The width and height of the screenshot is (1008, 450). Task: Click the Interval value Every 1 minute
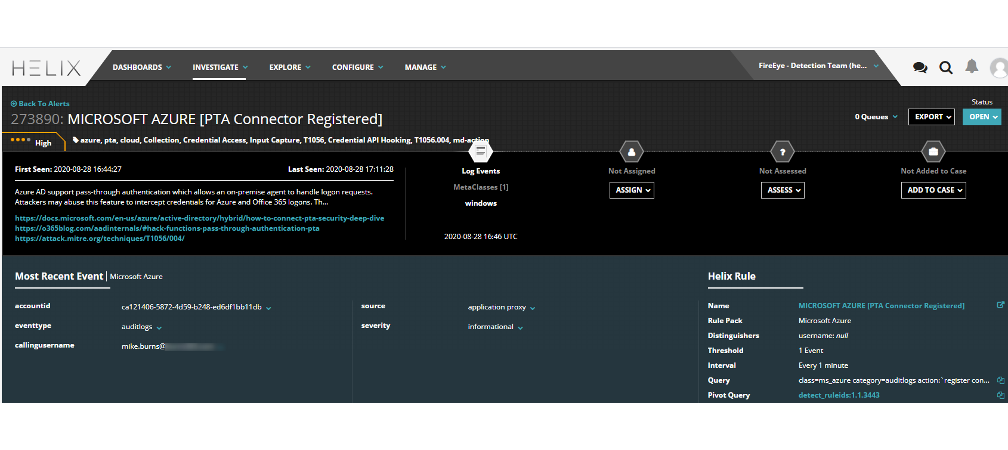(824, 366)
